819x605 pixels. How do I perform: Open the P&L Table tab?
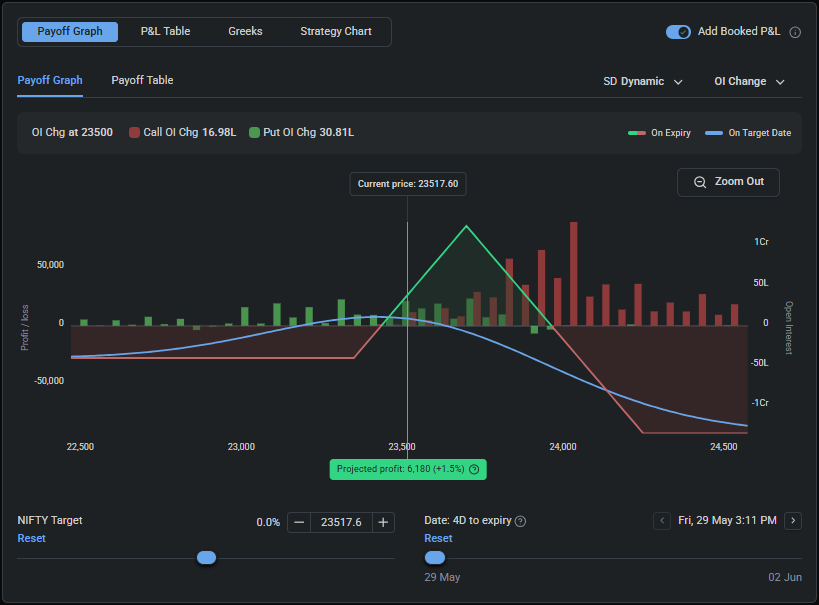[165, 31]
